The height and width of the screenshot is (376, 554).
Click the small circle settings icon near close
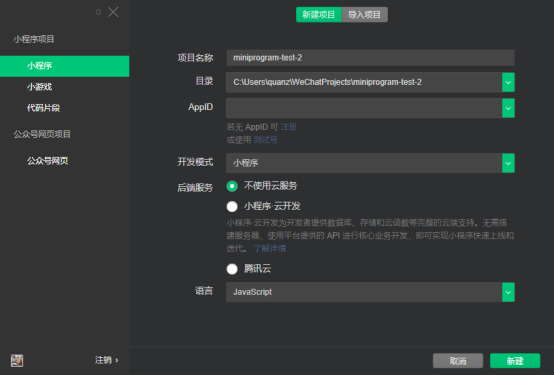98,12
